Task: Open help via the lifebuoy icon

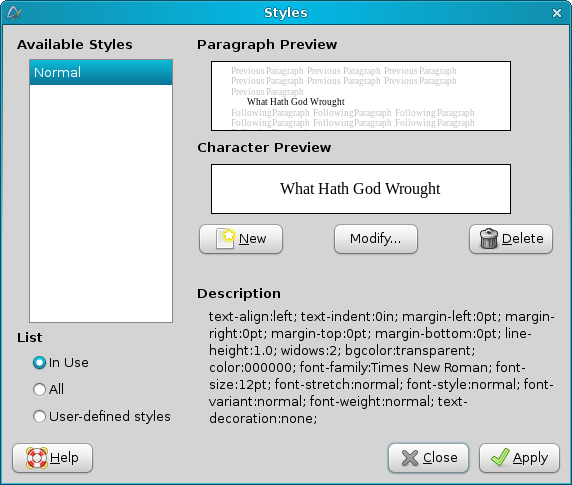Action: pyautogui.click(x=37, y=458)
